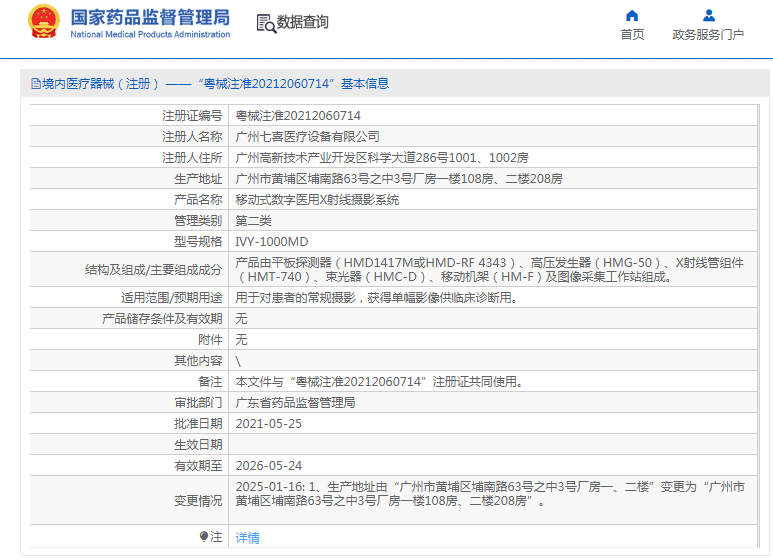Open the 详情 link

coord(247,537)
